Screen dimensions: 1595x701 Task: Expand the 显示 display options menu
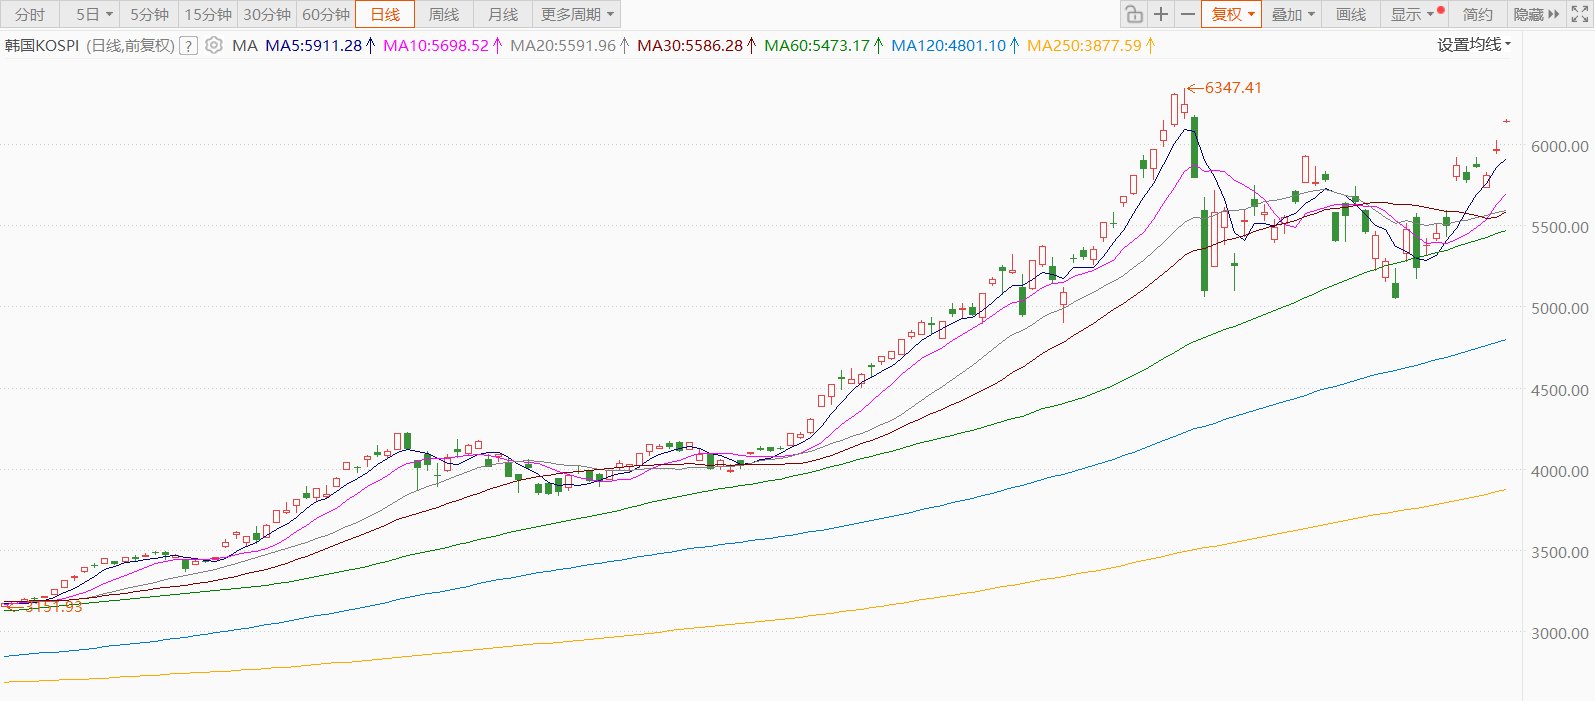[x=1411, y=14]
